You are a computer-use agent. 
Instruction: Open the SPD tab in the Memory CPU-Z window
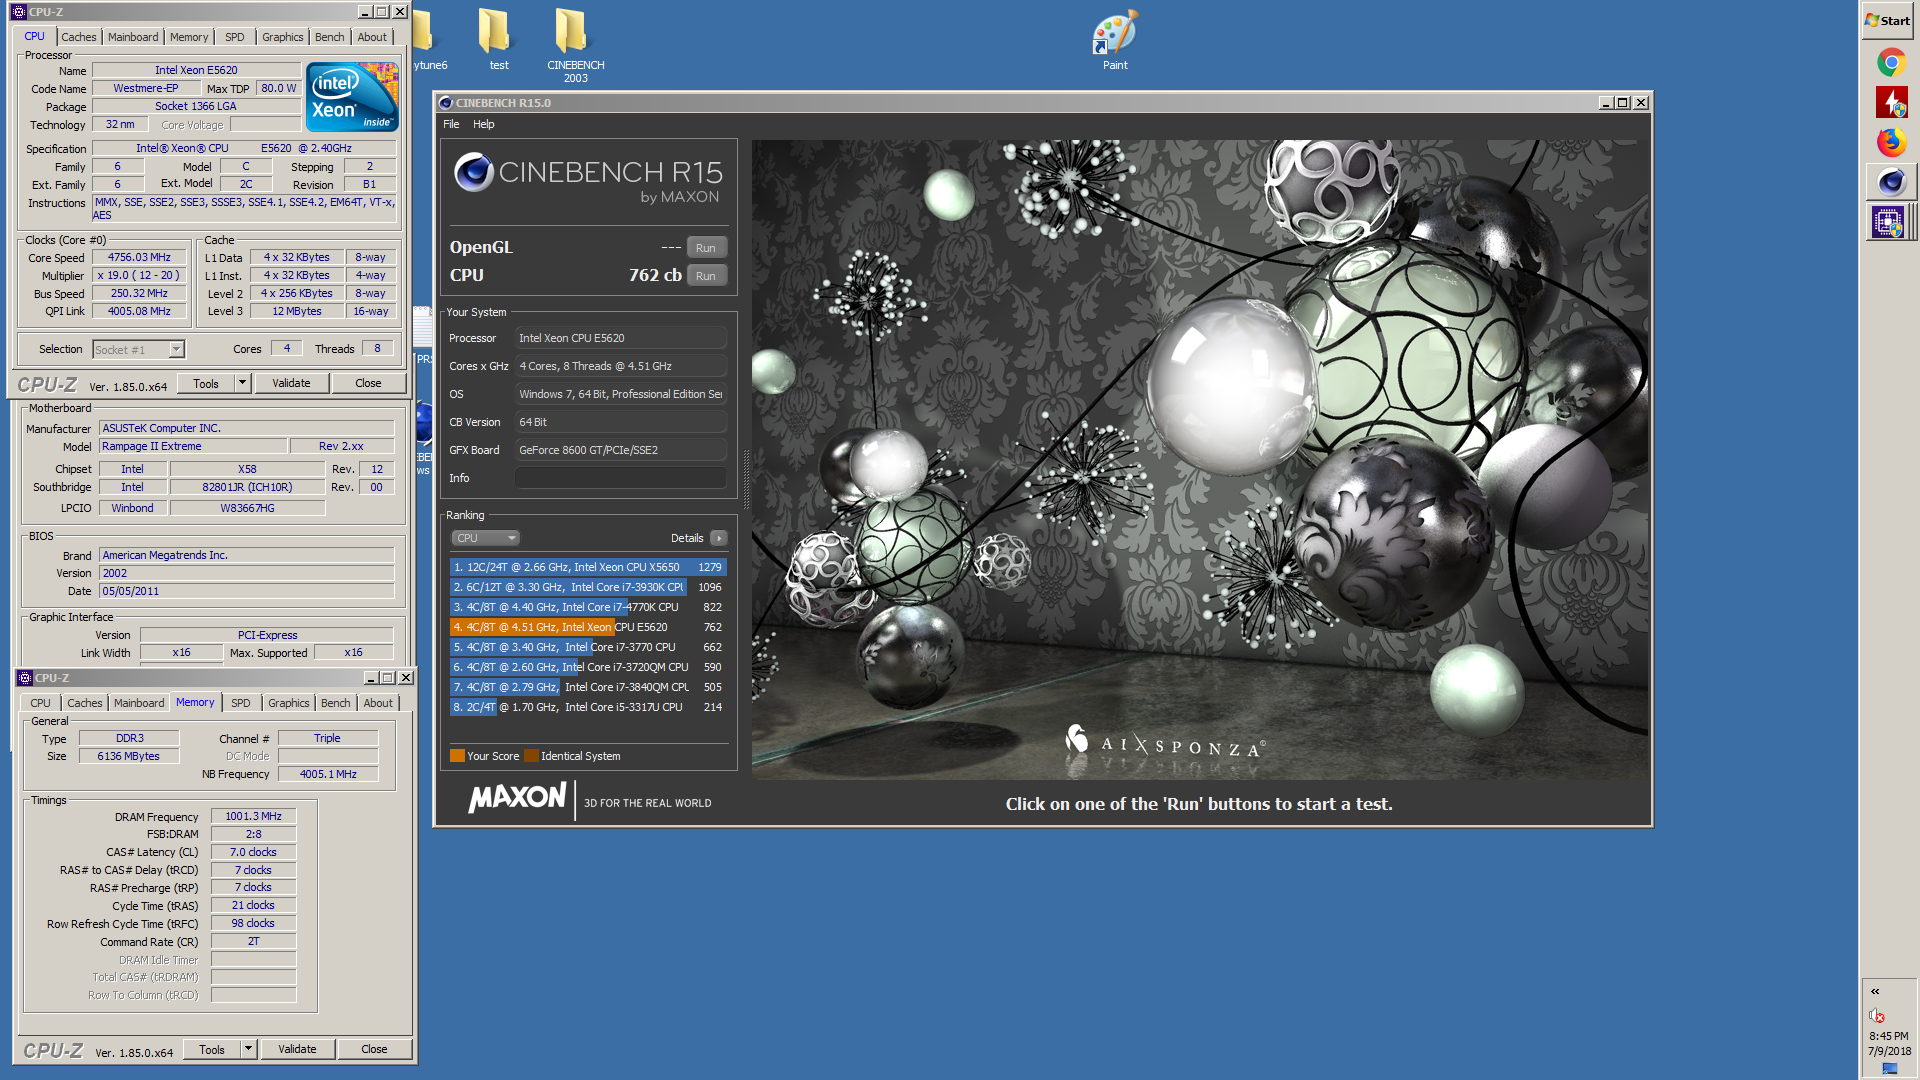pyautogui.click(x=241, y=703)
